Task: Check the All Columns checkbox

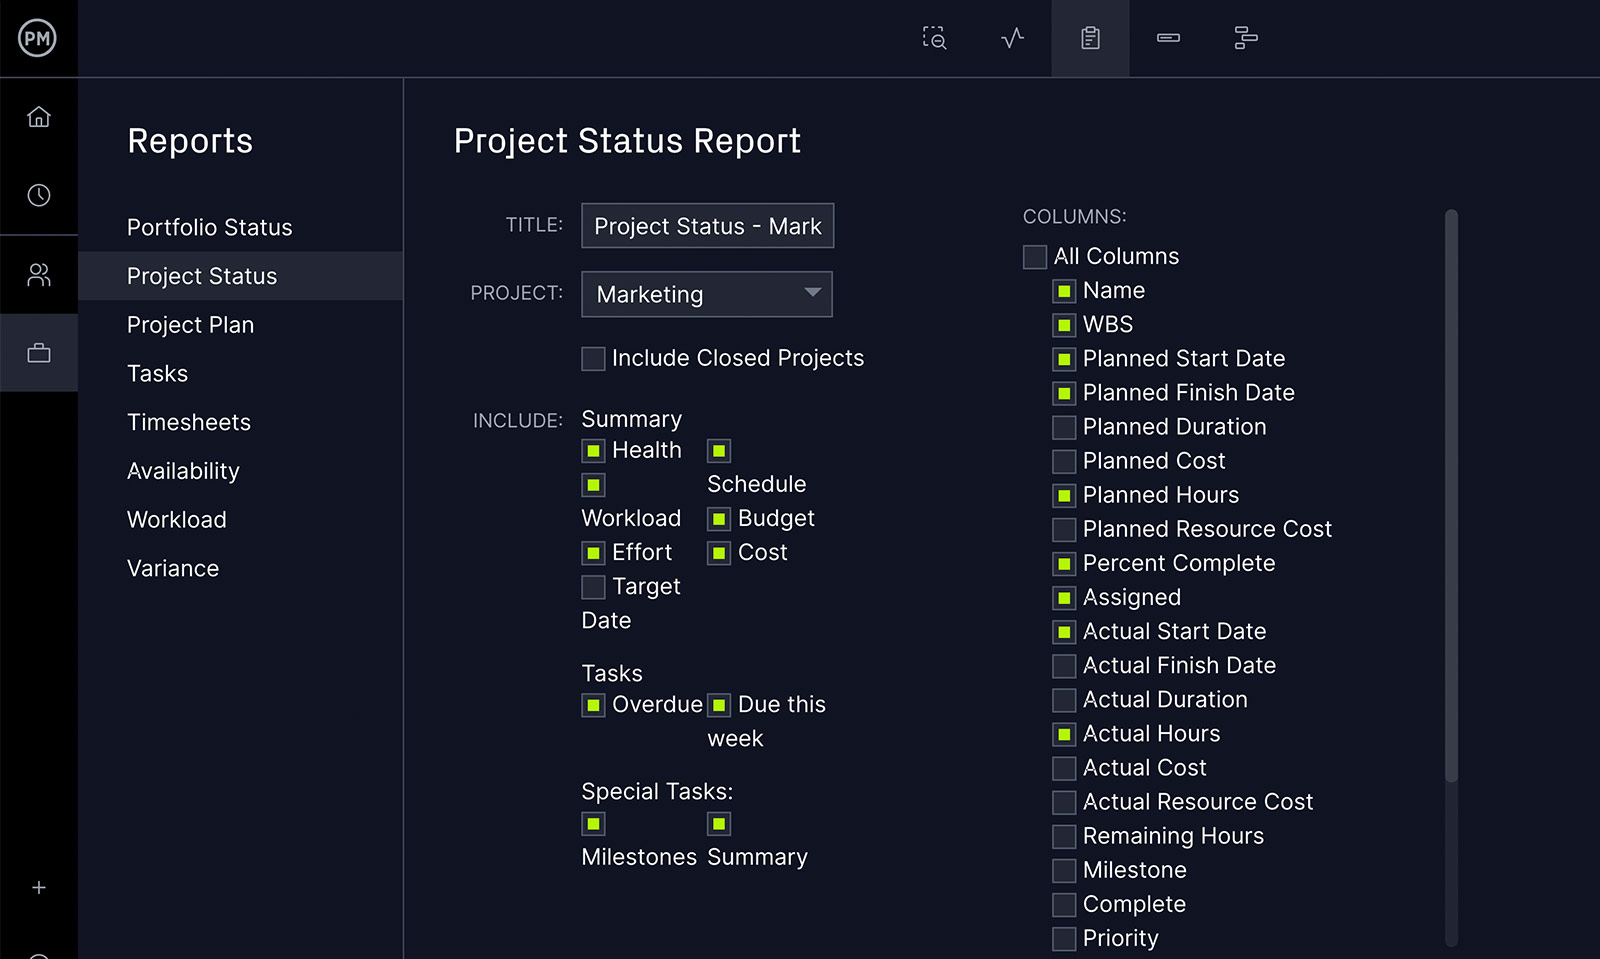Action: [1035, 257]
